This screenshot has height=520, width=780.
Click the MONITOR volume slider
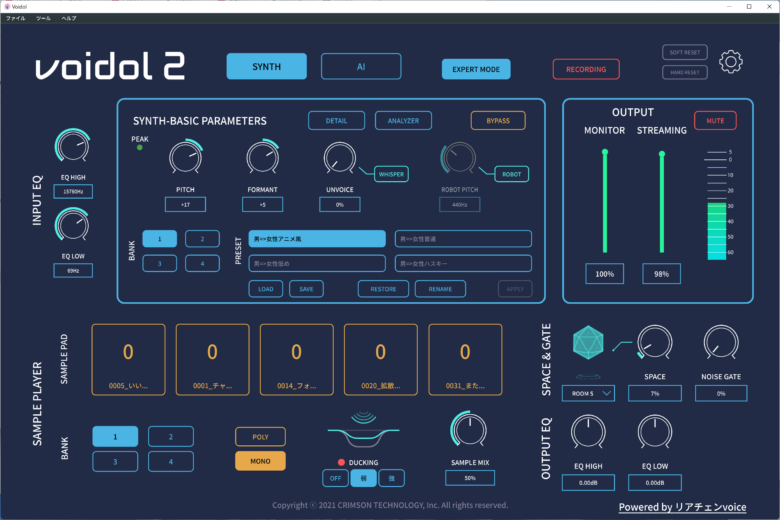(x=605, y=201)
